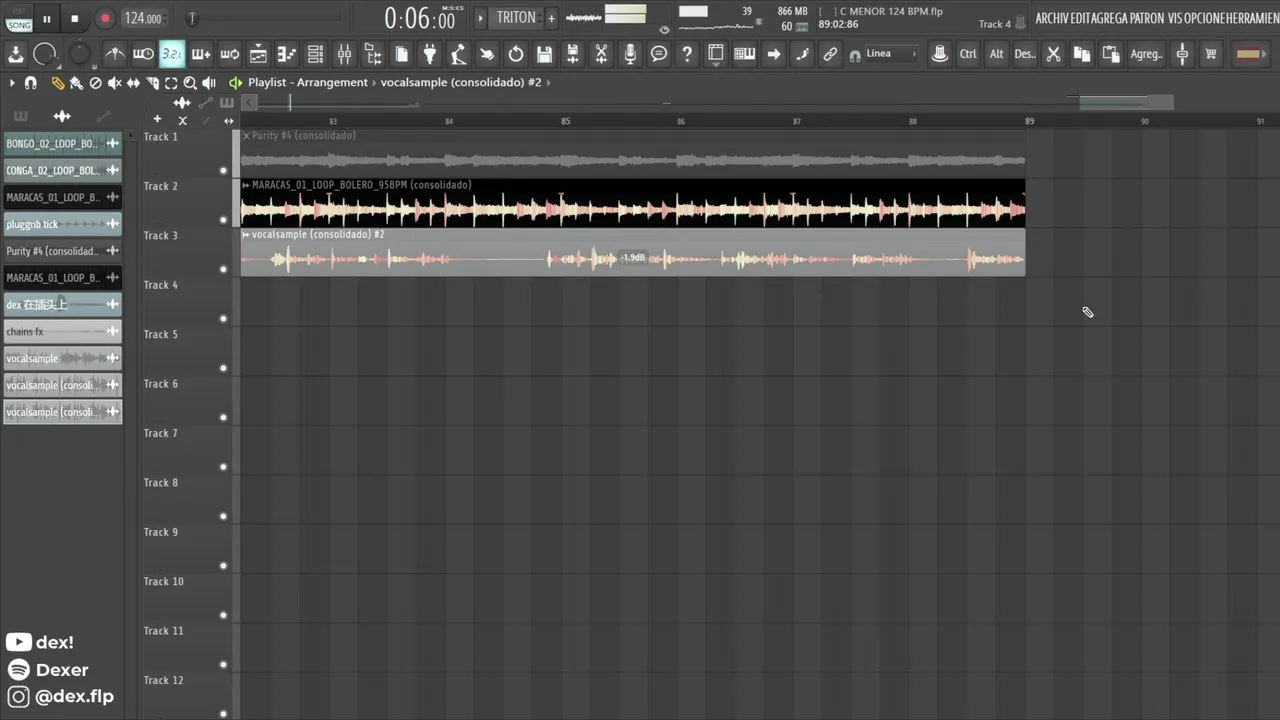Screen dimensions: 1280x720
Task: Click the microphone recording icon
Action: tap(630, 54)
